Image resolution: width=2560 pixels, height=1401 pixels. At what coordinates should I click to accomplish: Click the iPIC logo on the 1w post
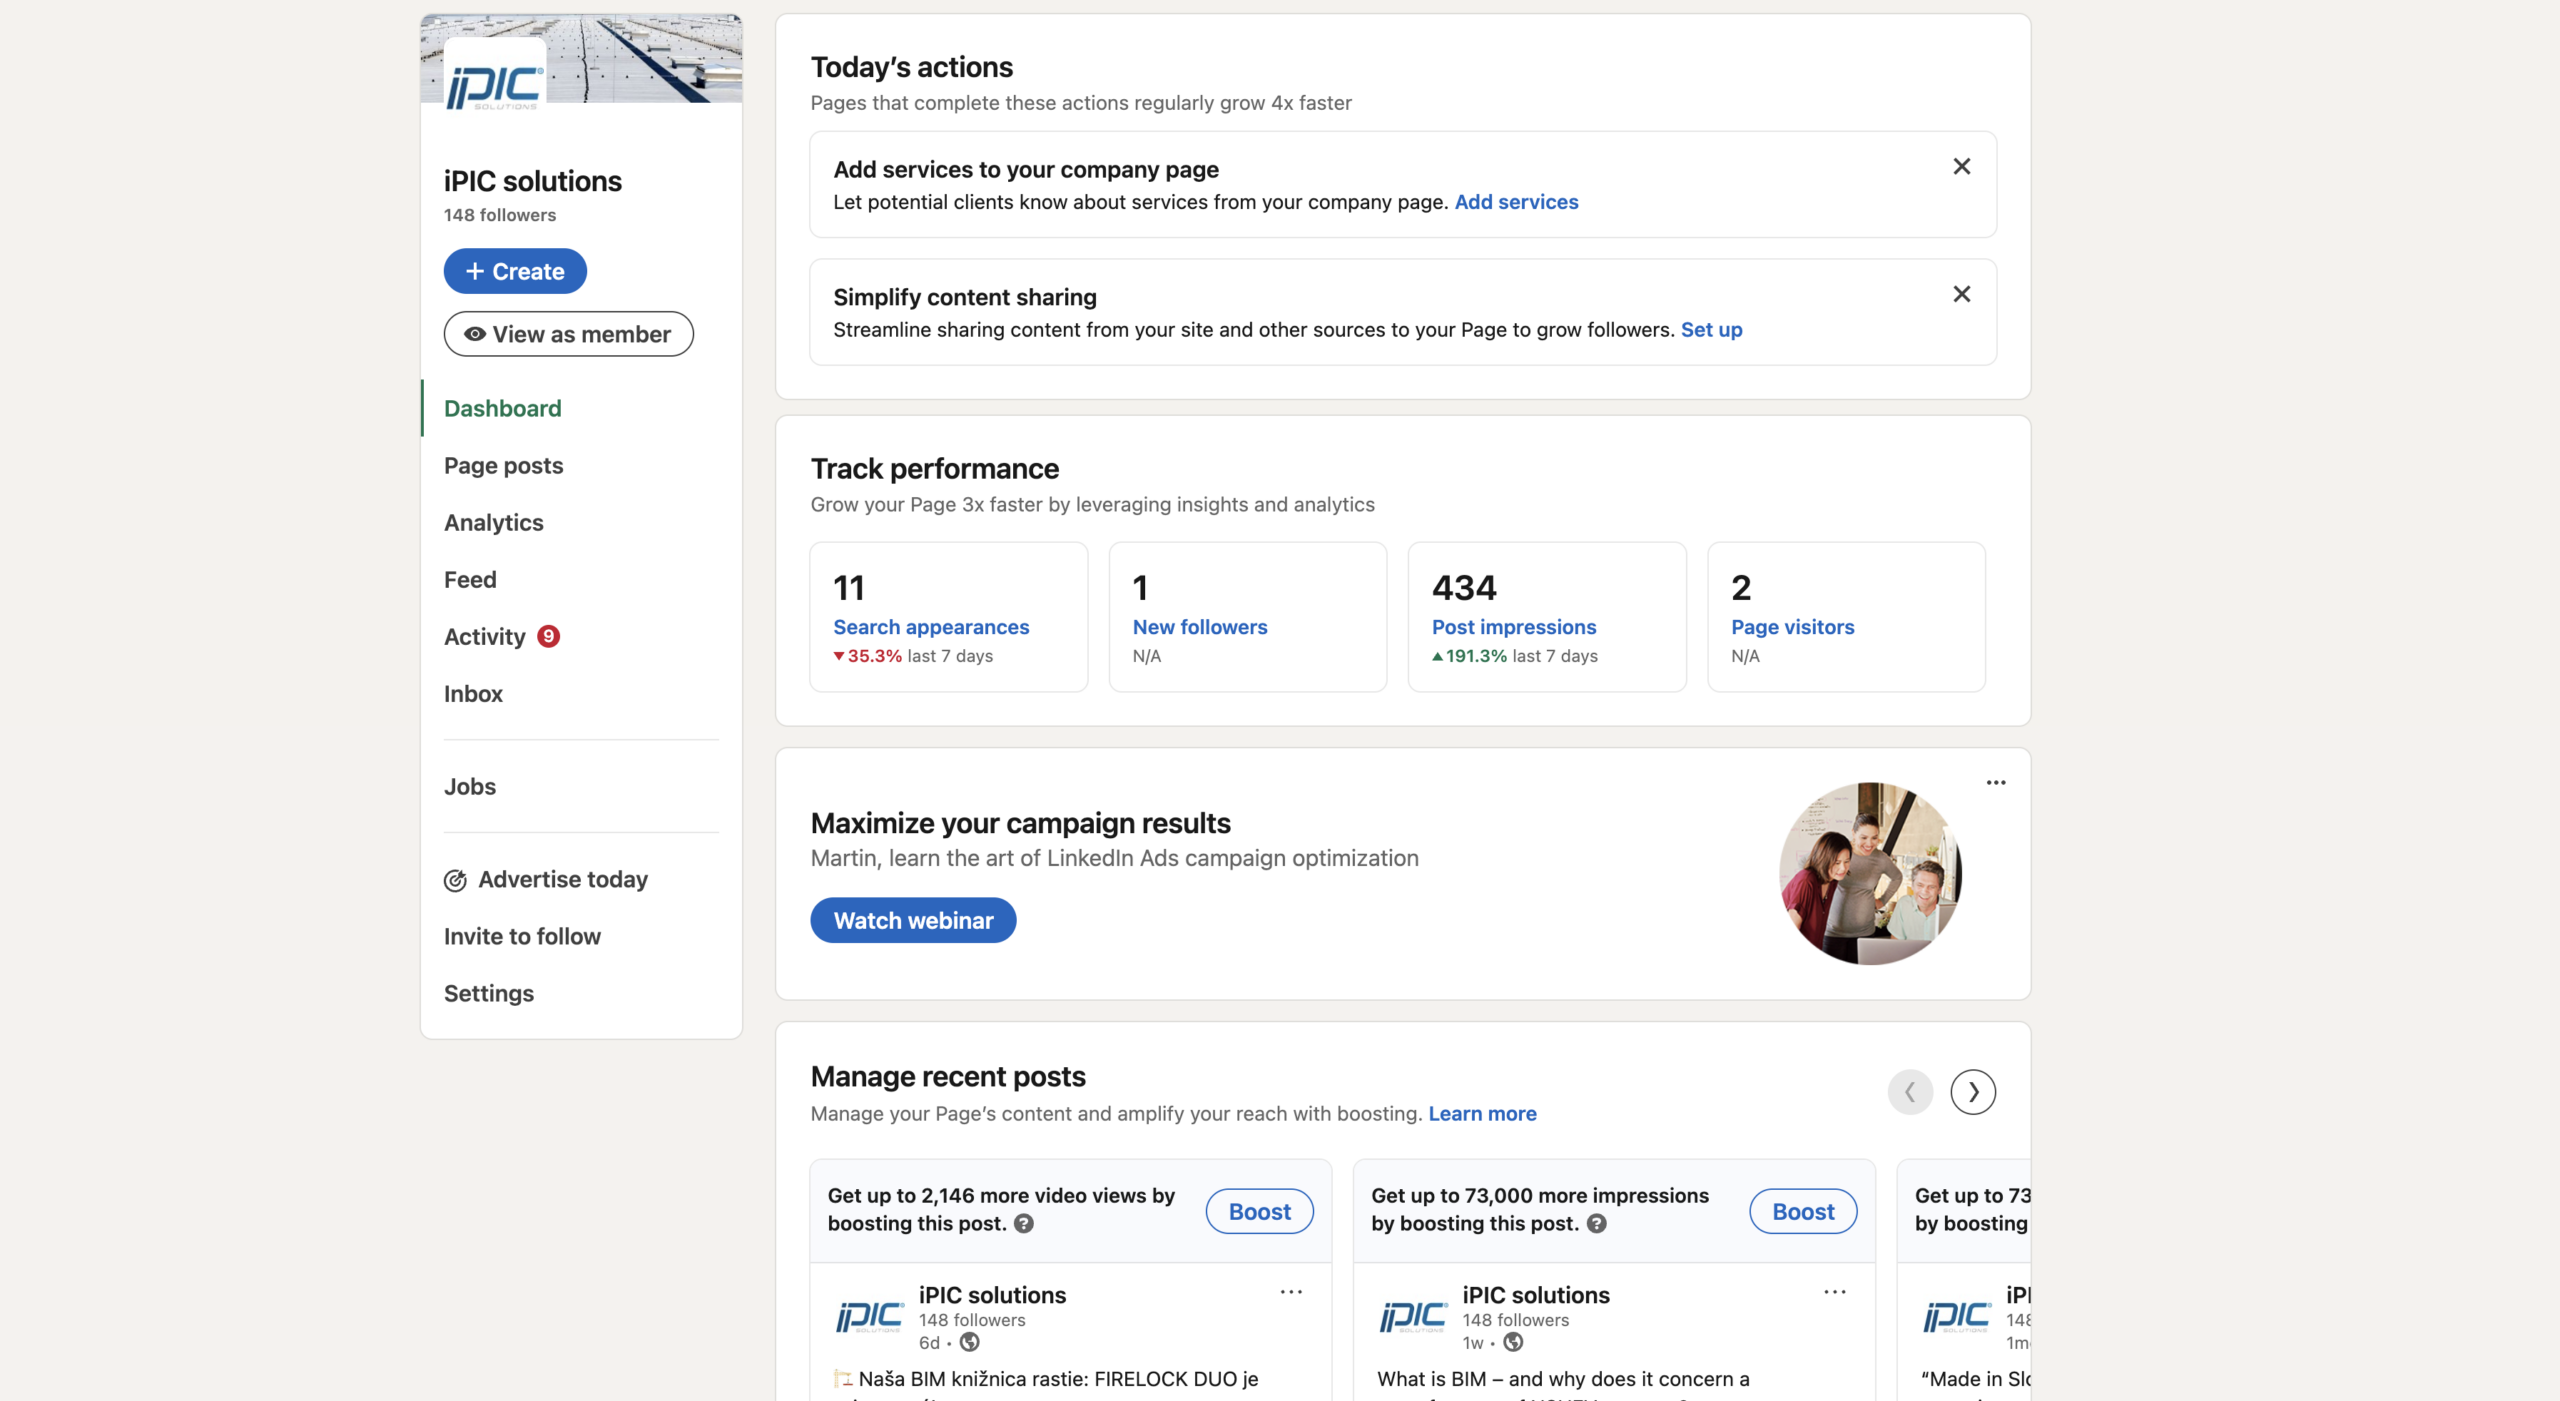click(x=1413, y=1317)
